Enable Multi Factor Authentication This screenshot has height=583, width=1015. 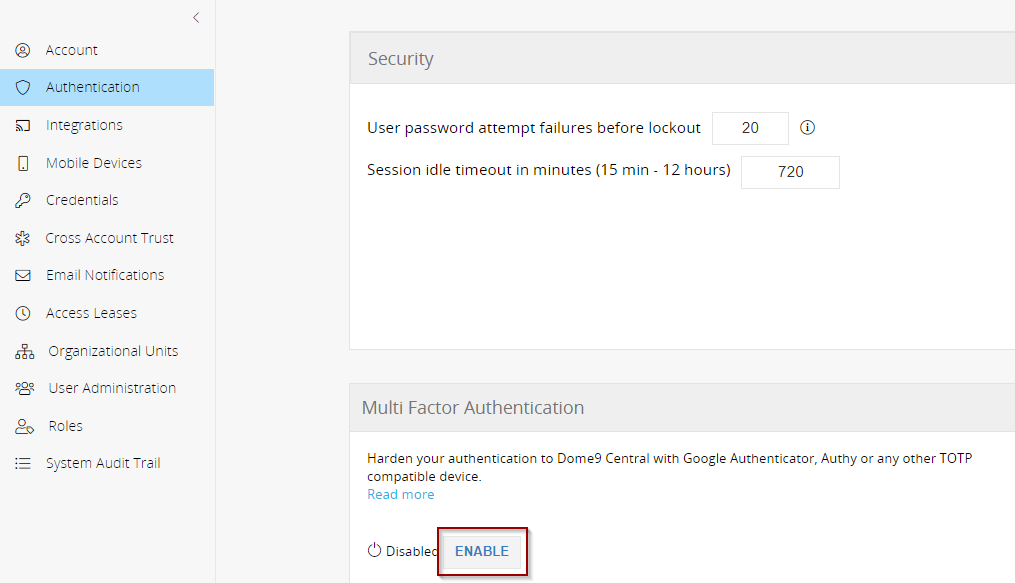pos(482,551)
